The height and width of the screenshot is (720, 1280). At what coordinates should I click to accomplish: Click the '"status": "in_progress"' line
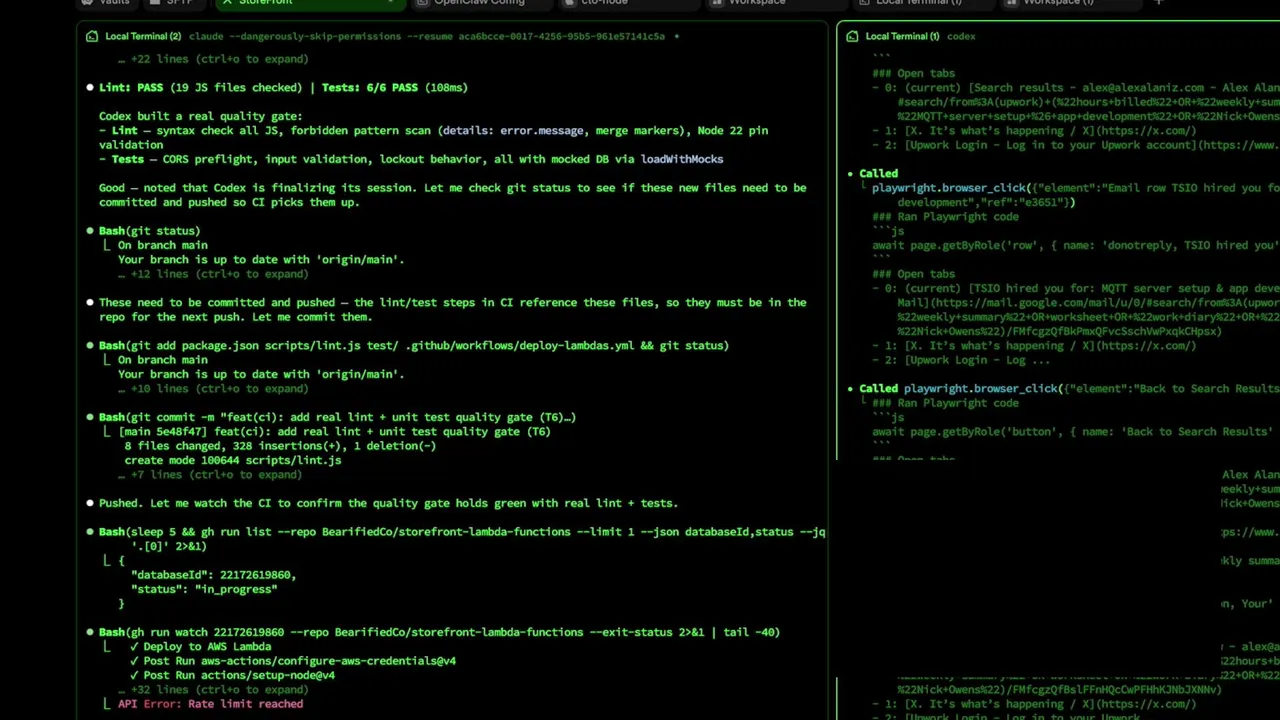tap(204, 589)
